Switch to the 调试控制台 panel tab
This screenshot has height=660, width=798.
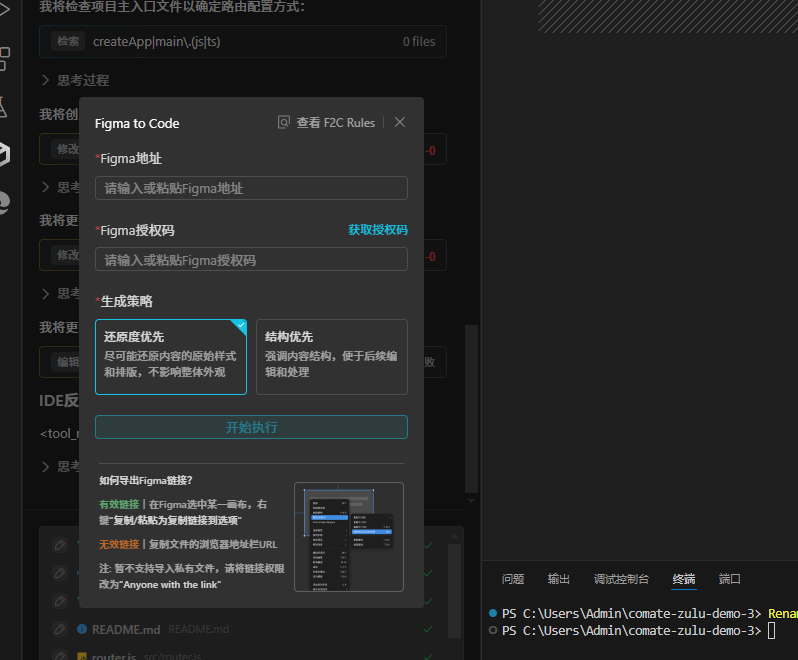pos(621,579)
